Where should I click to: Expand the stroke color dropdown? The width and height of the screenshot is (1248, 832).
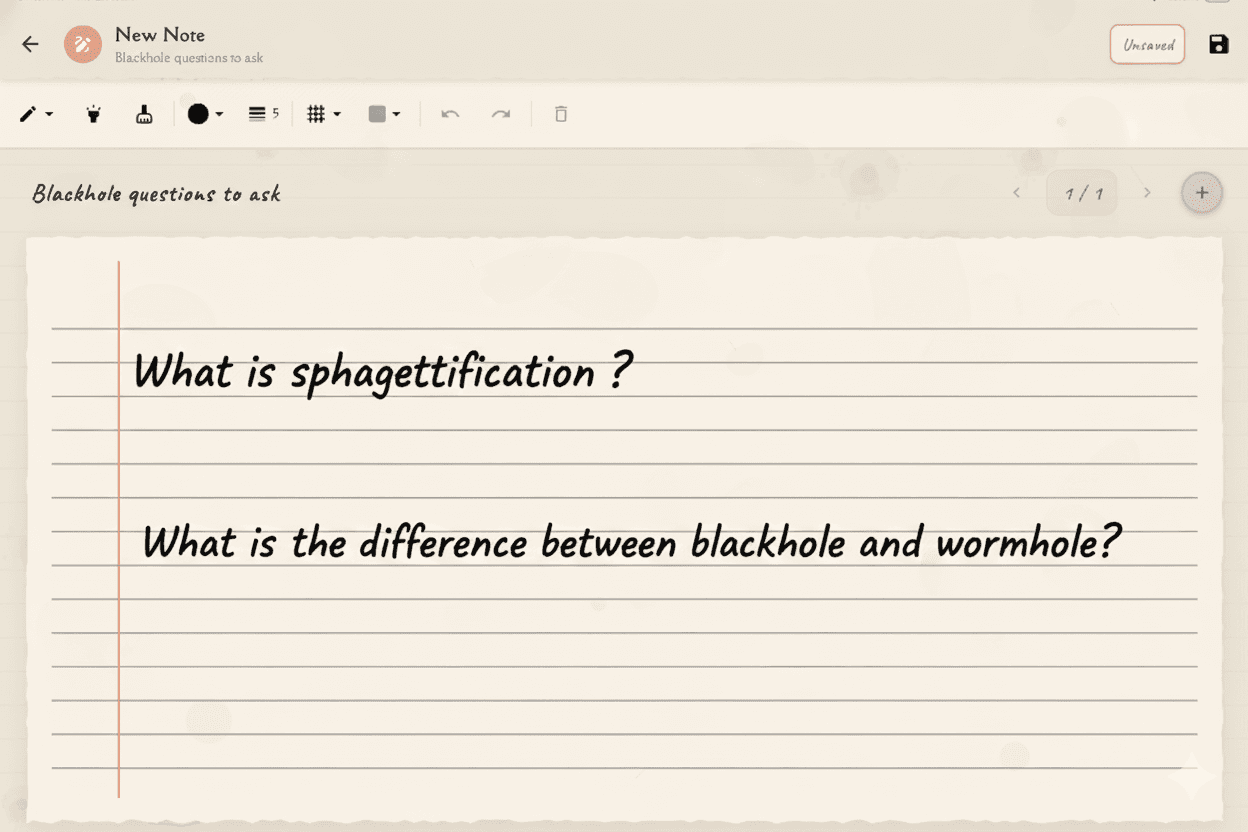(218, 114)
